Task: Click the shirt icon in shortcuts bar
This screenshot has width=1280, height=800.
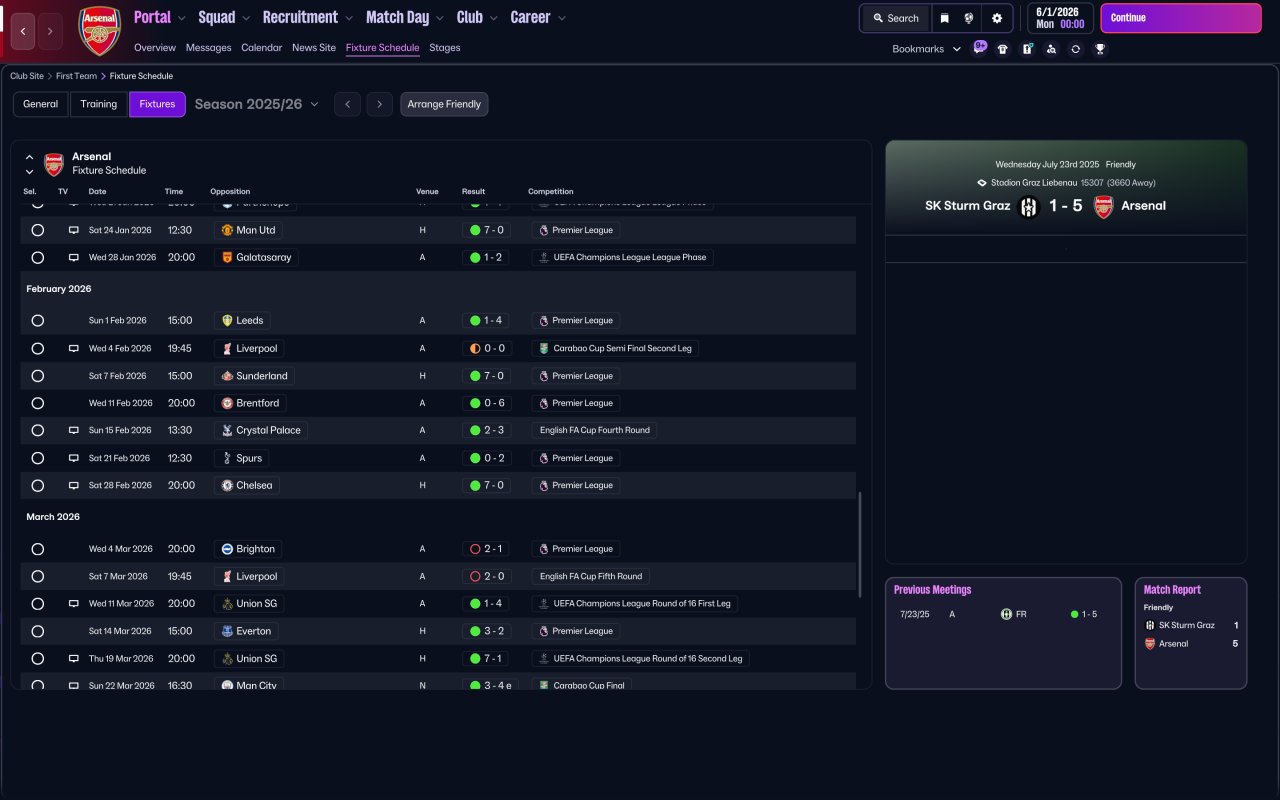Action: [1003, 49]
